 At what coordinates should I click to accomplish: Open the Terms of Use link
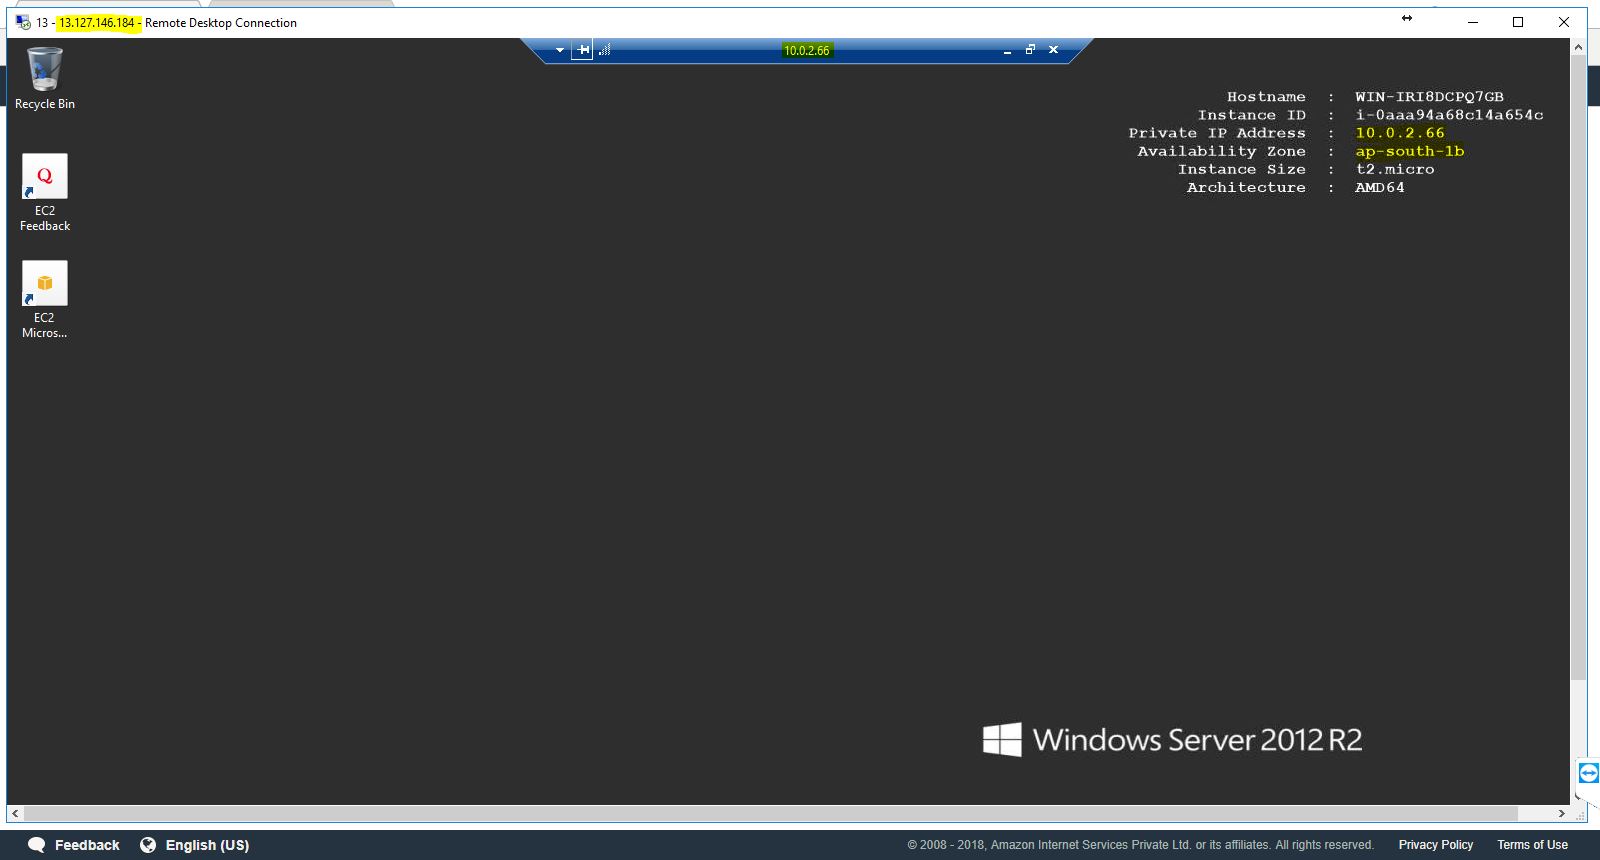(x=1532, y=845)
